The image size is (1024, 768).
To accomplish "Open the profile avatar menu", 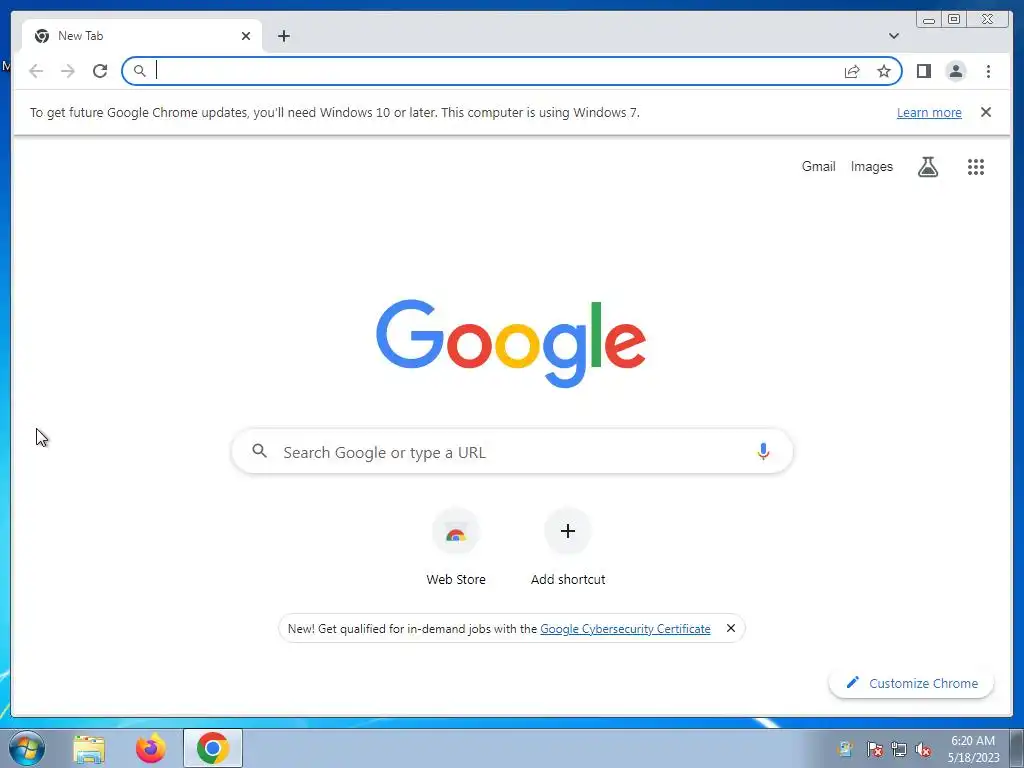I will pyautogui.click(x=955, y=71).
